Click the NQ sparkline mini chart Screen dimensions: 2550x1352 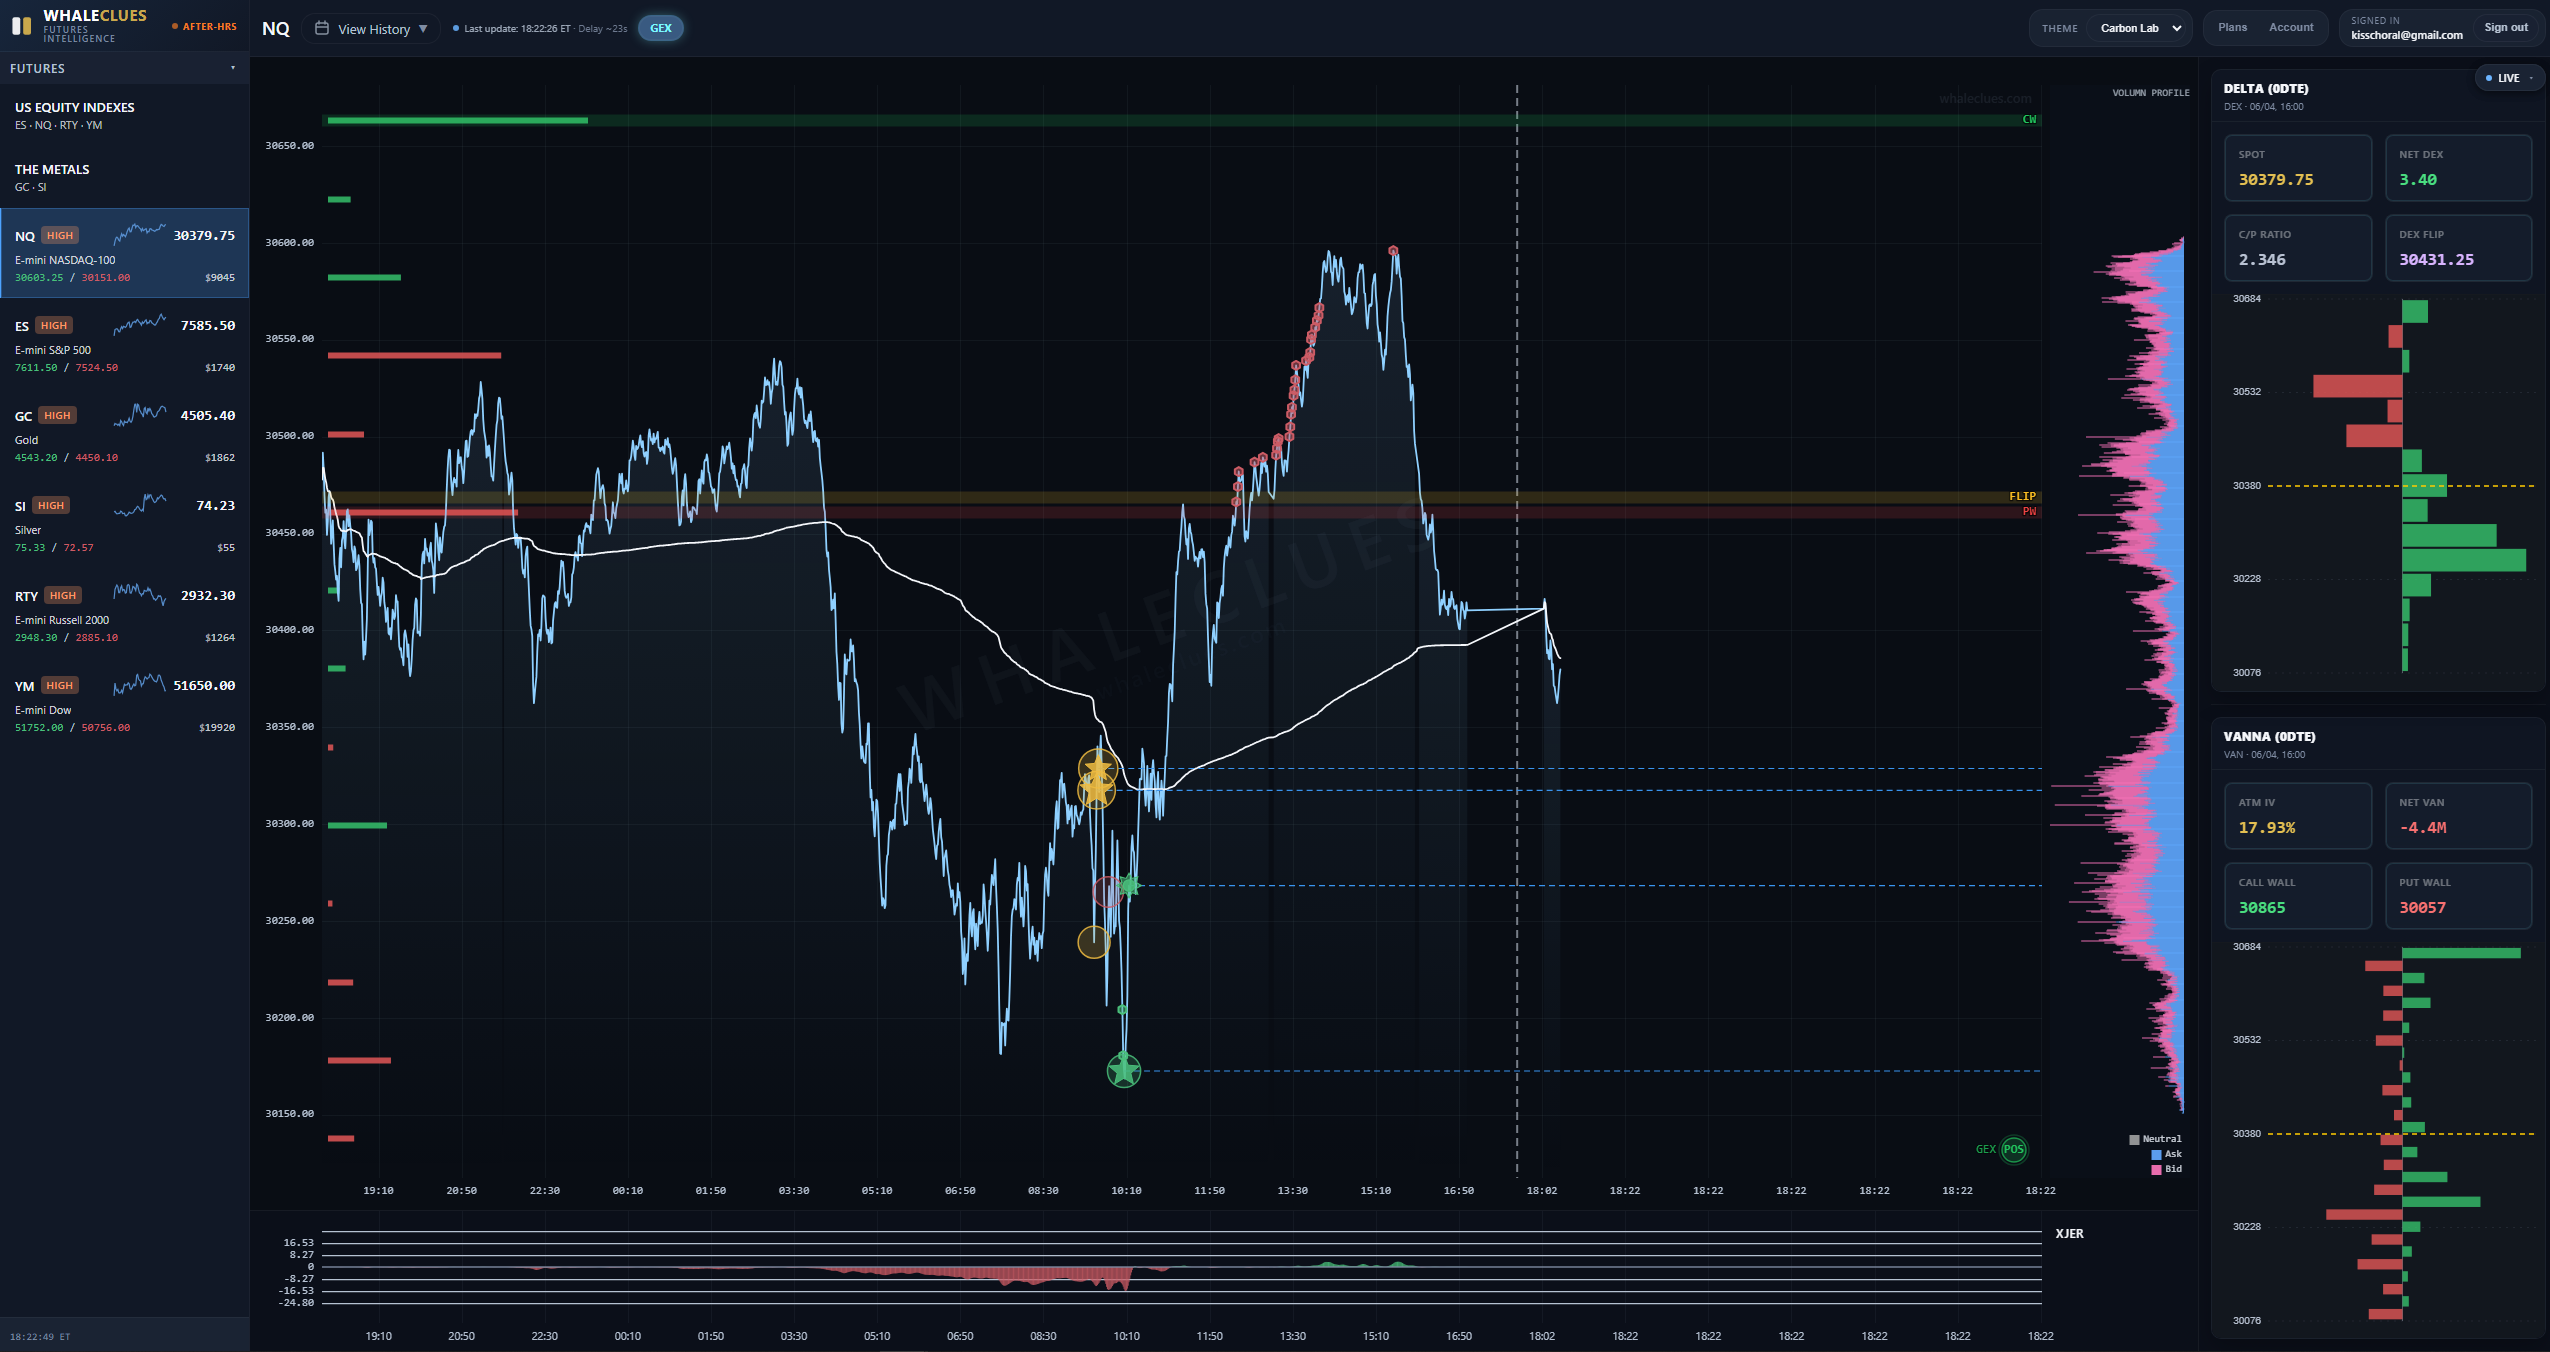coord(139,235)
